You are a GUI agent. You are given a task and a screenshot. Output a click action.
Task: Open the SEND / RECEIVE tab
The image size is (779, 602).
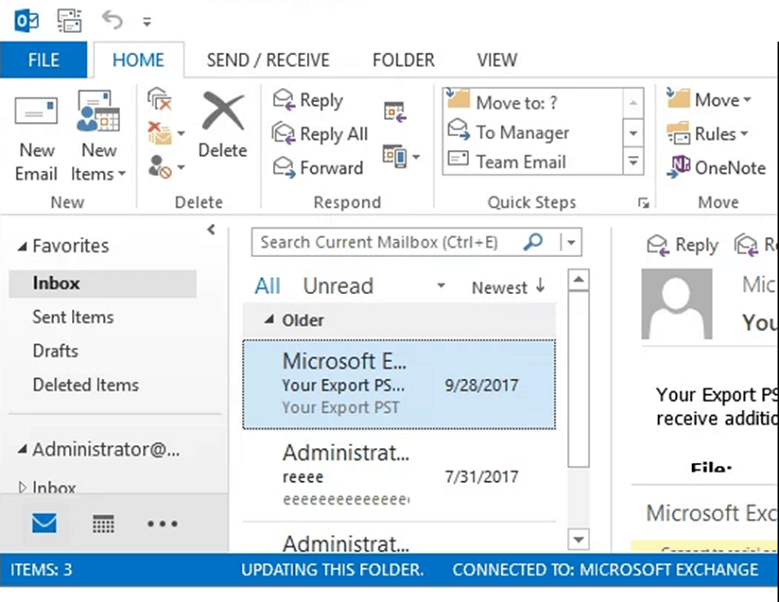coord(268,60)
